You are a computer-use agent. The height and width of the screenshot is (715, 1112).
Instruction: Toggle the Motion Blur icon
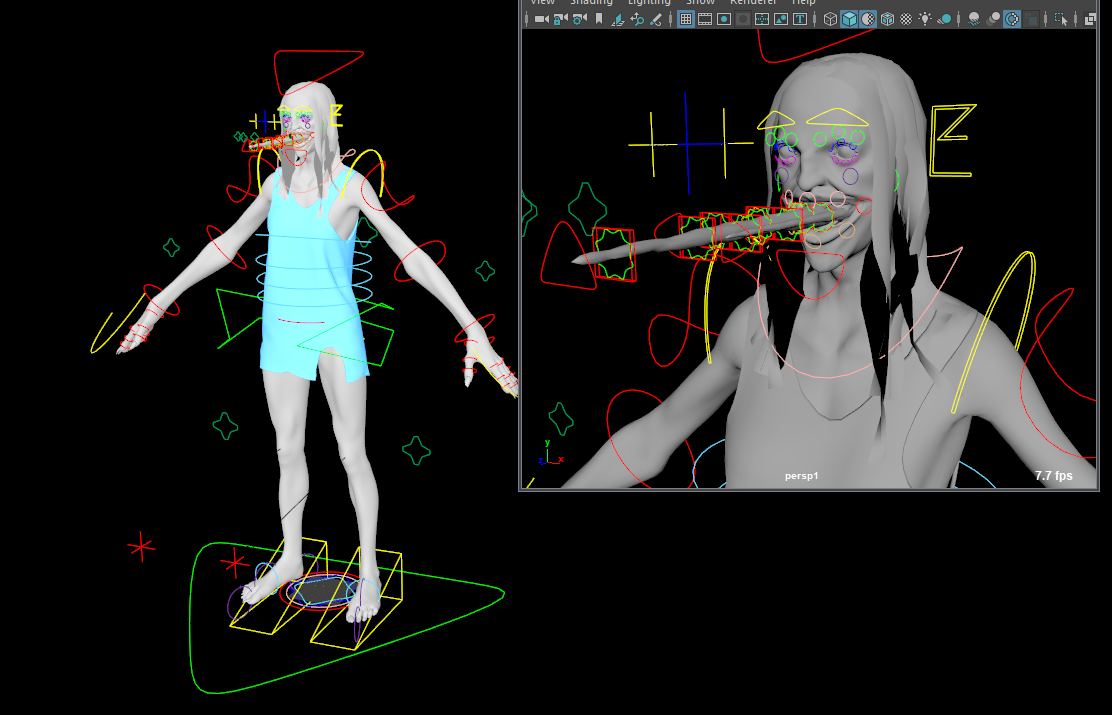click(x=994, y=19)
